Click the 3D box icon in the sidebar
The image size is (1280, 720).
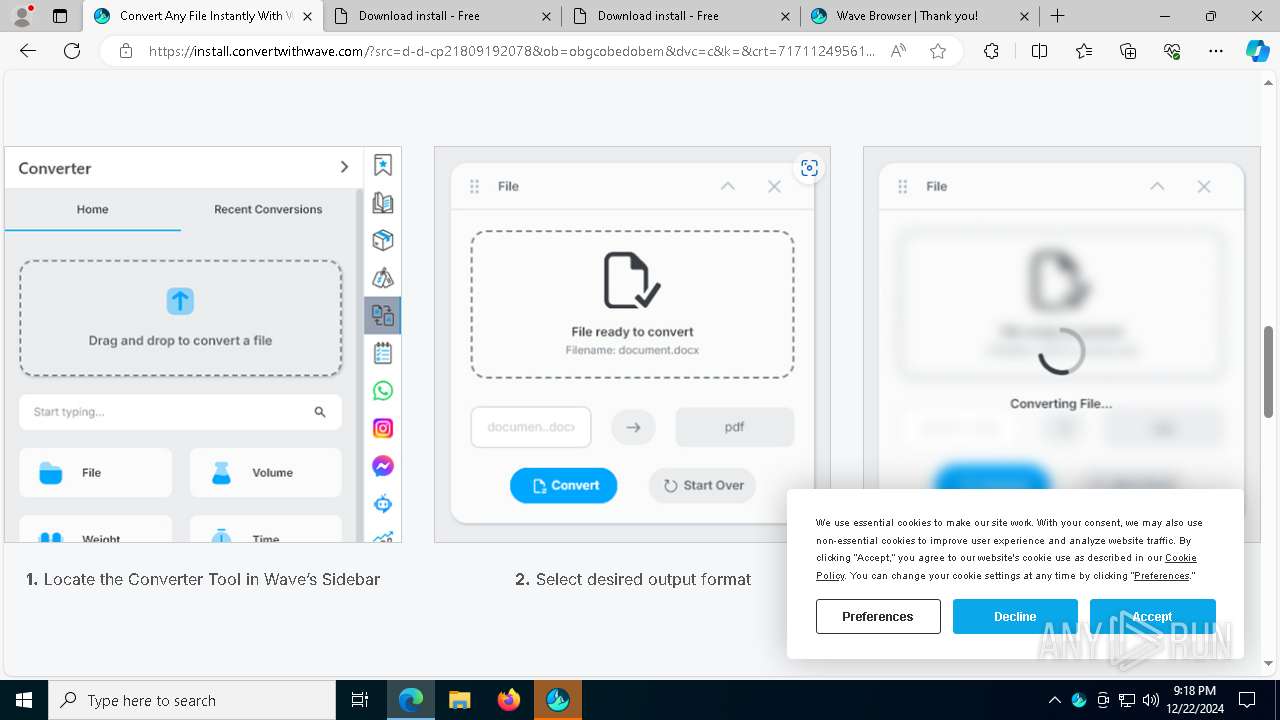[383, 240]
